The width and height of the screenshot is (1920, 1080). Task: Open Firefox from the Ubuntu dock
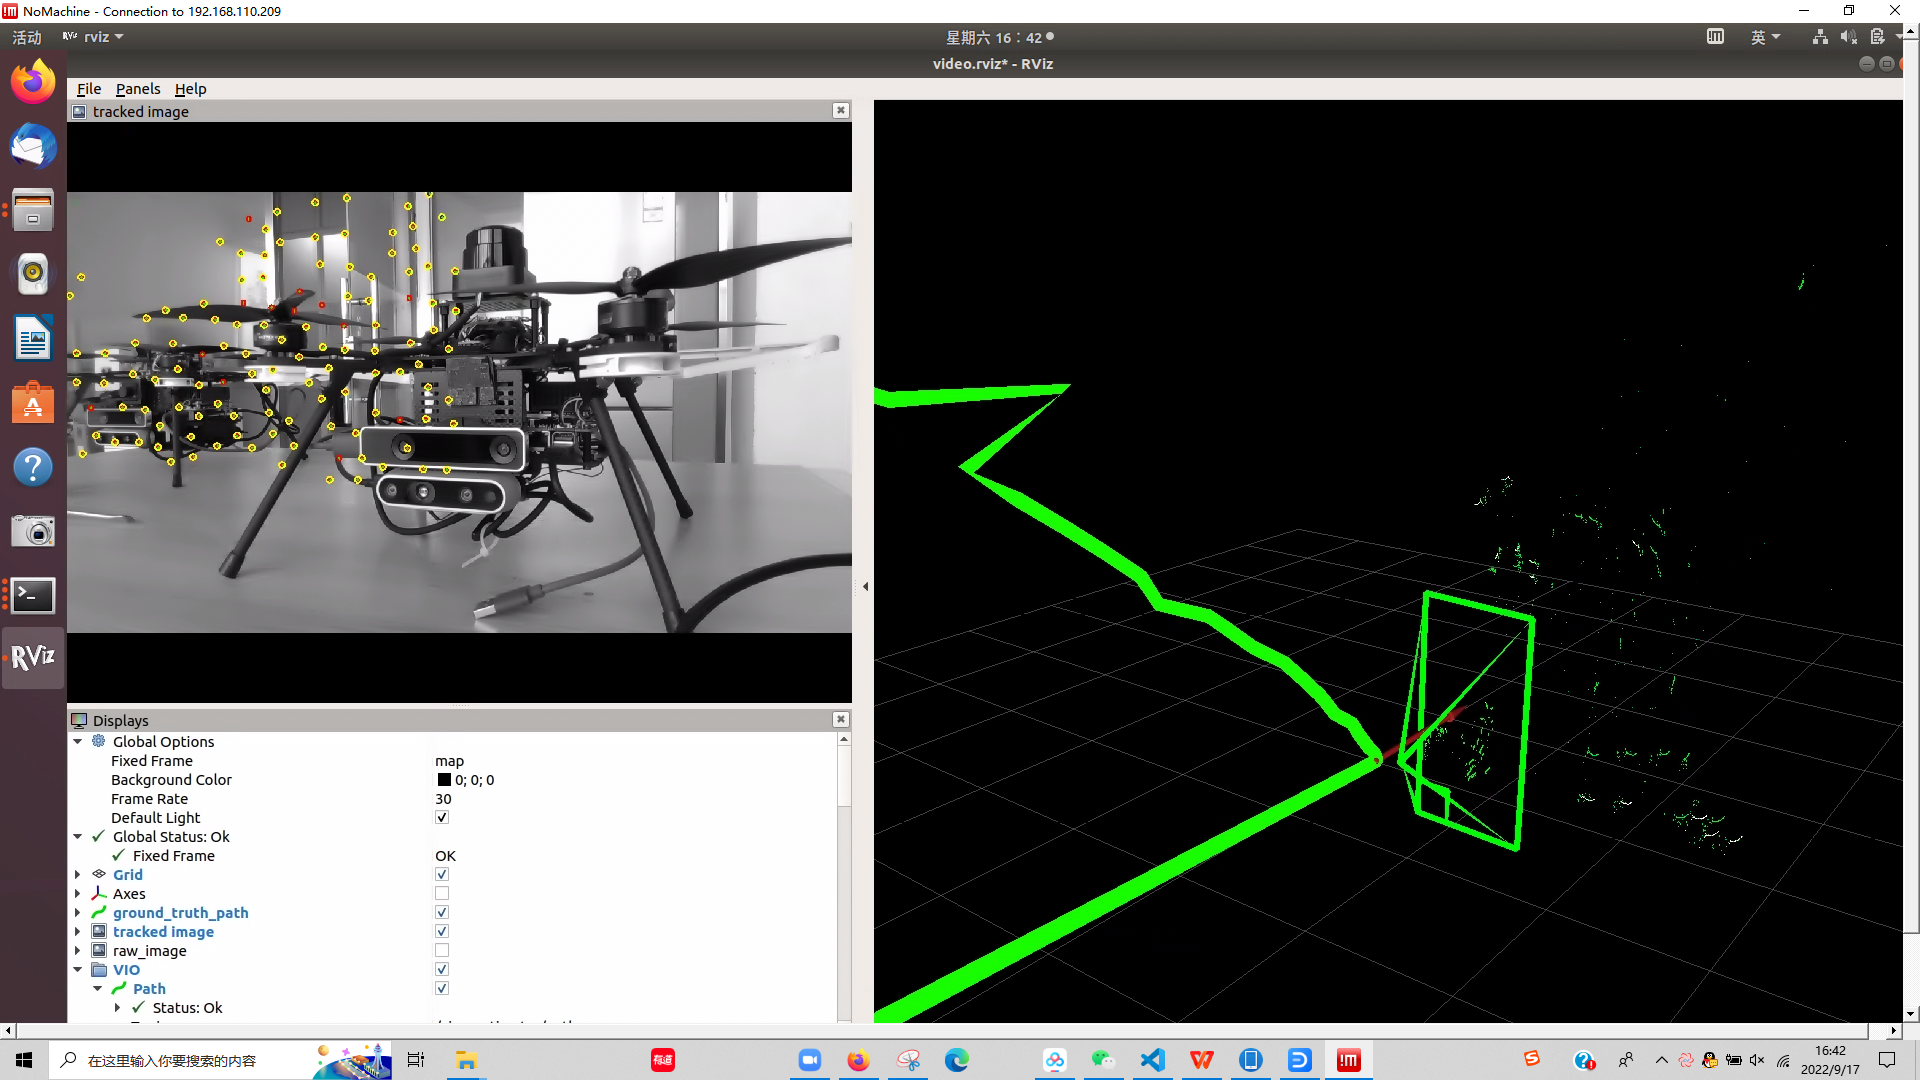(x=33, y=82)
